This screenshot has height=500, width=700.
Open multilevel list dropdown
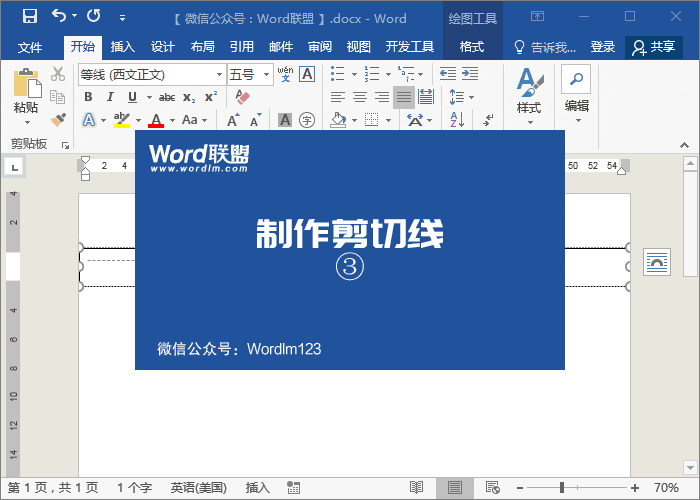click(421, 74)
